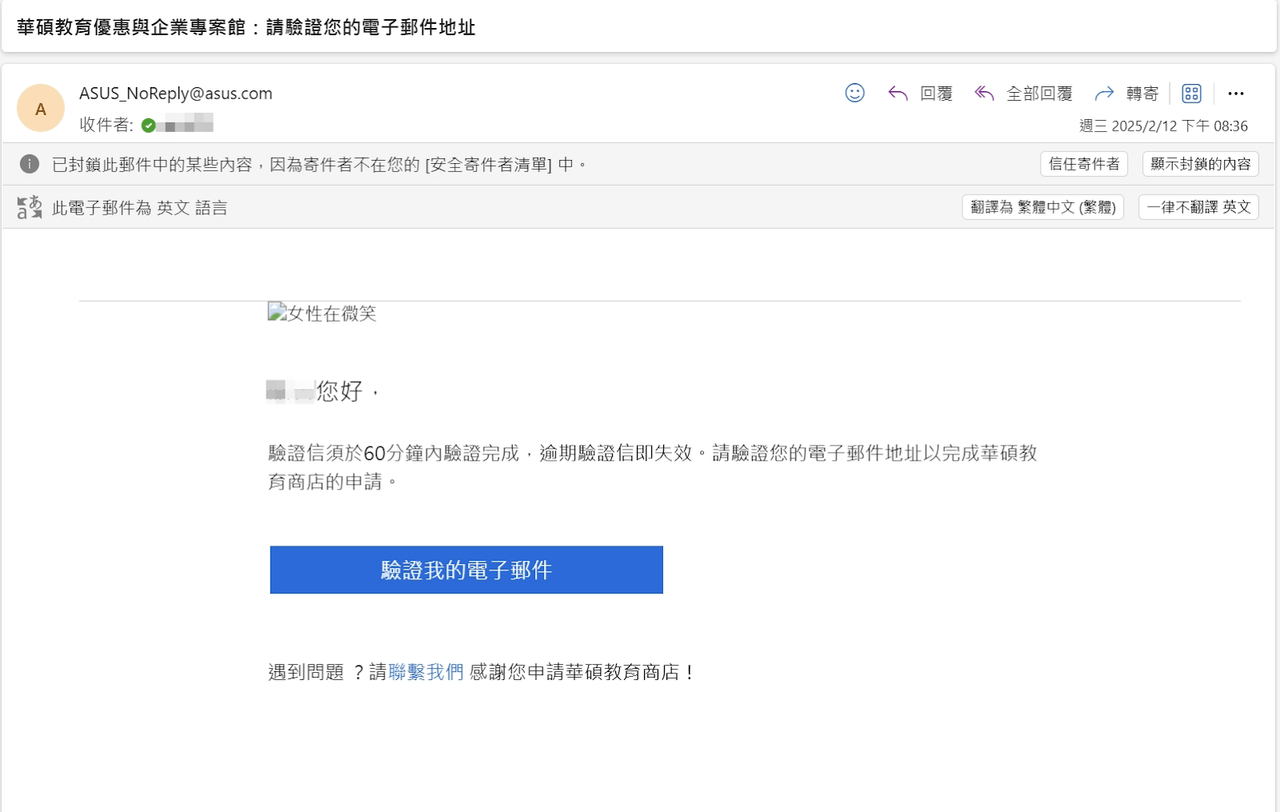The width and height of the screenshot is (1280, 812).
Task: Click the blocked content info icon
Action: (29, 164)
